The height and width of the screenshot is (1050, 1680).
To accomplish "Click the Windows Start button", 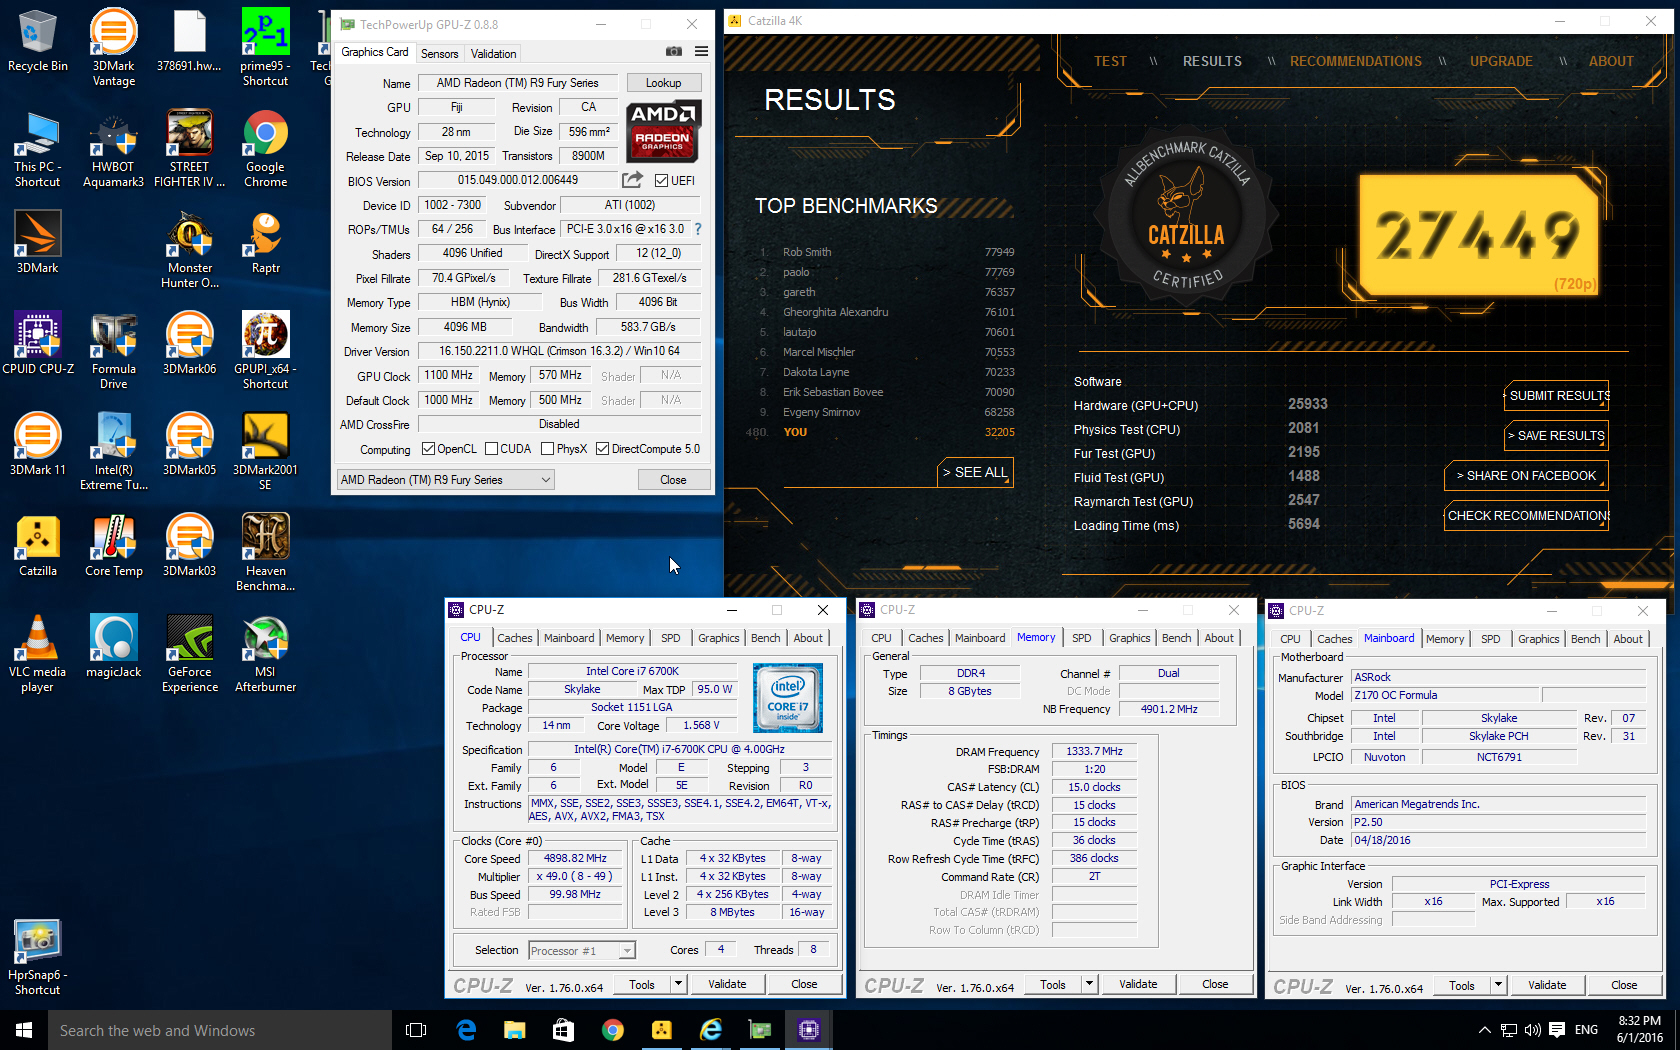I will [24, 1030].
